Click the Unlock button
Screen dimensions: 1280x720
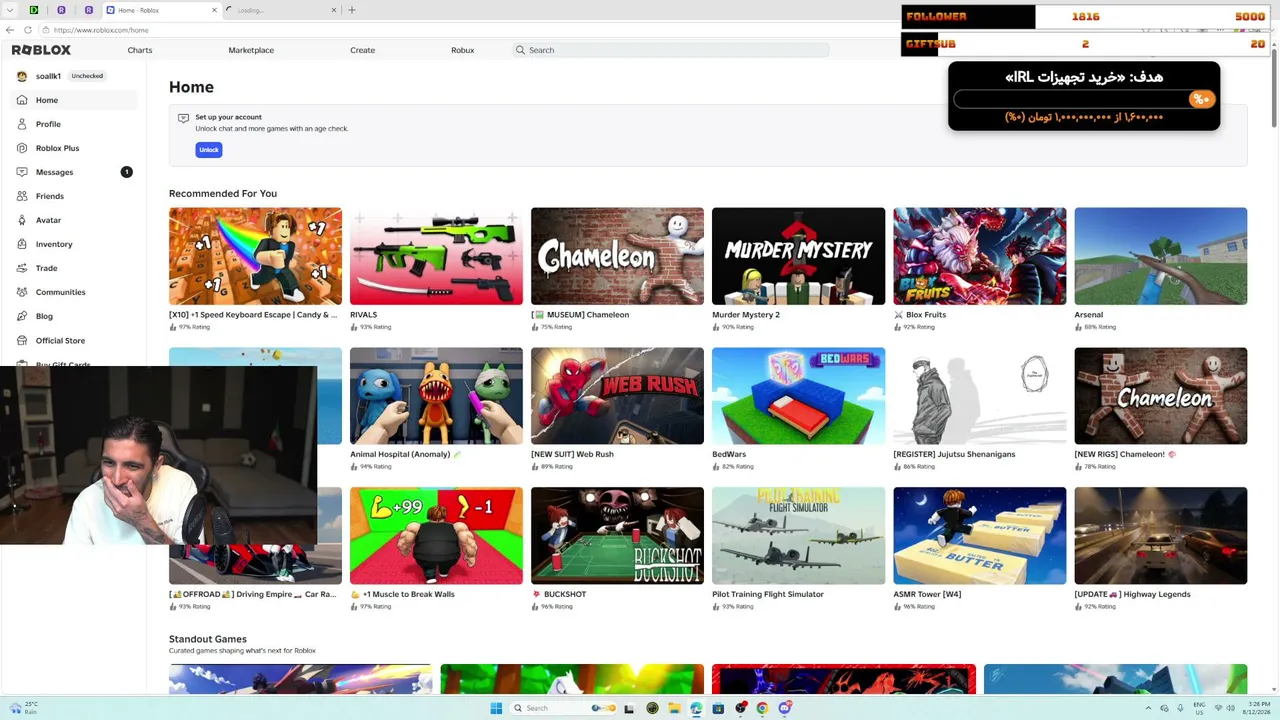208,150
